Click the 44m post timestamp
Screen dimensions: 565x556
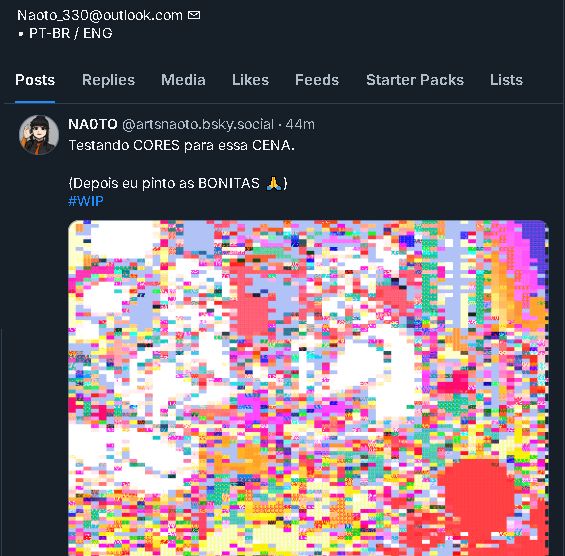point(300,124)
